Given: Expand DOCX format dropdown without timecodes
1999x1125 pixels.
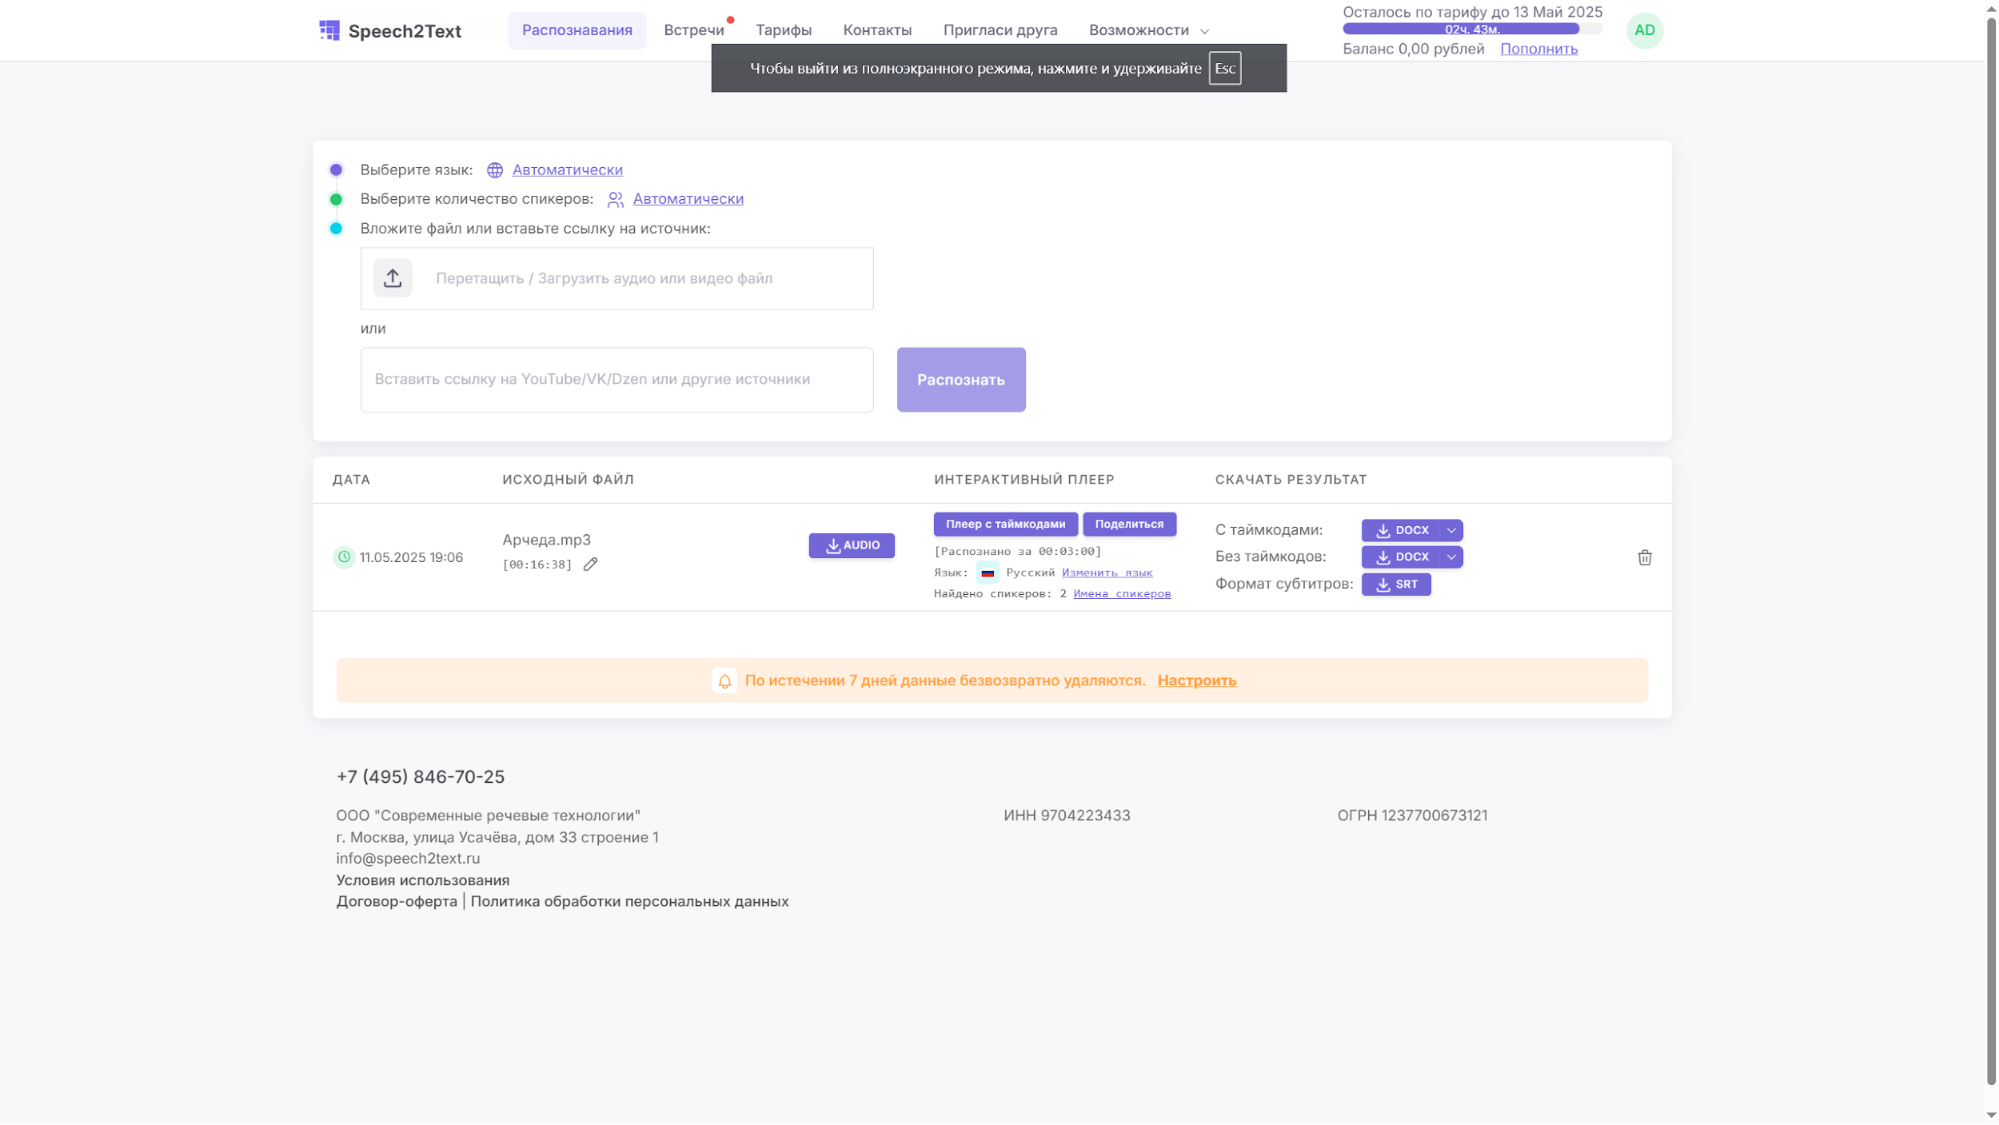Looking at the screenshot, I should pos(1451,557).
